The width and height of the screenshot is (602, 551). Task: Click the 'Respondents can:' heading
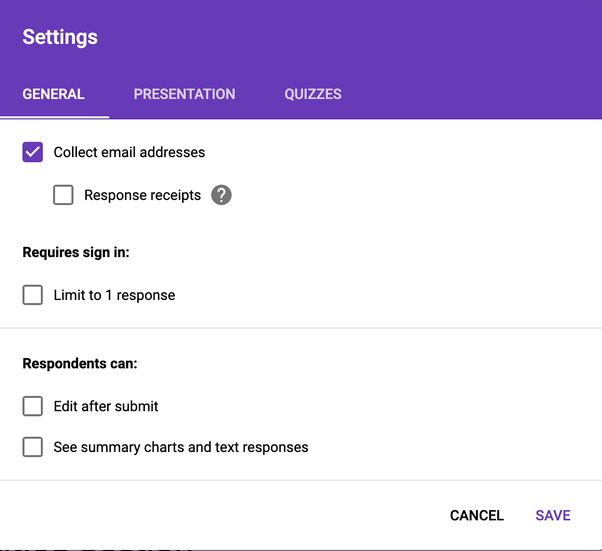pos(80,364)
